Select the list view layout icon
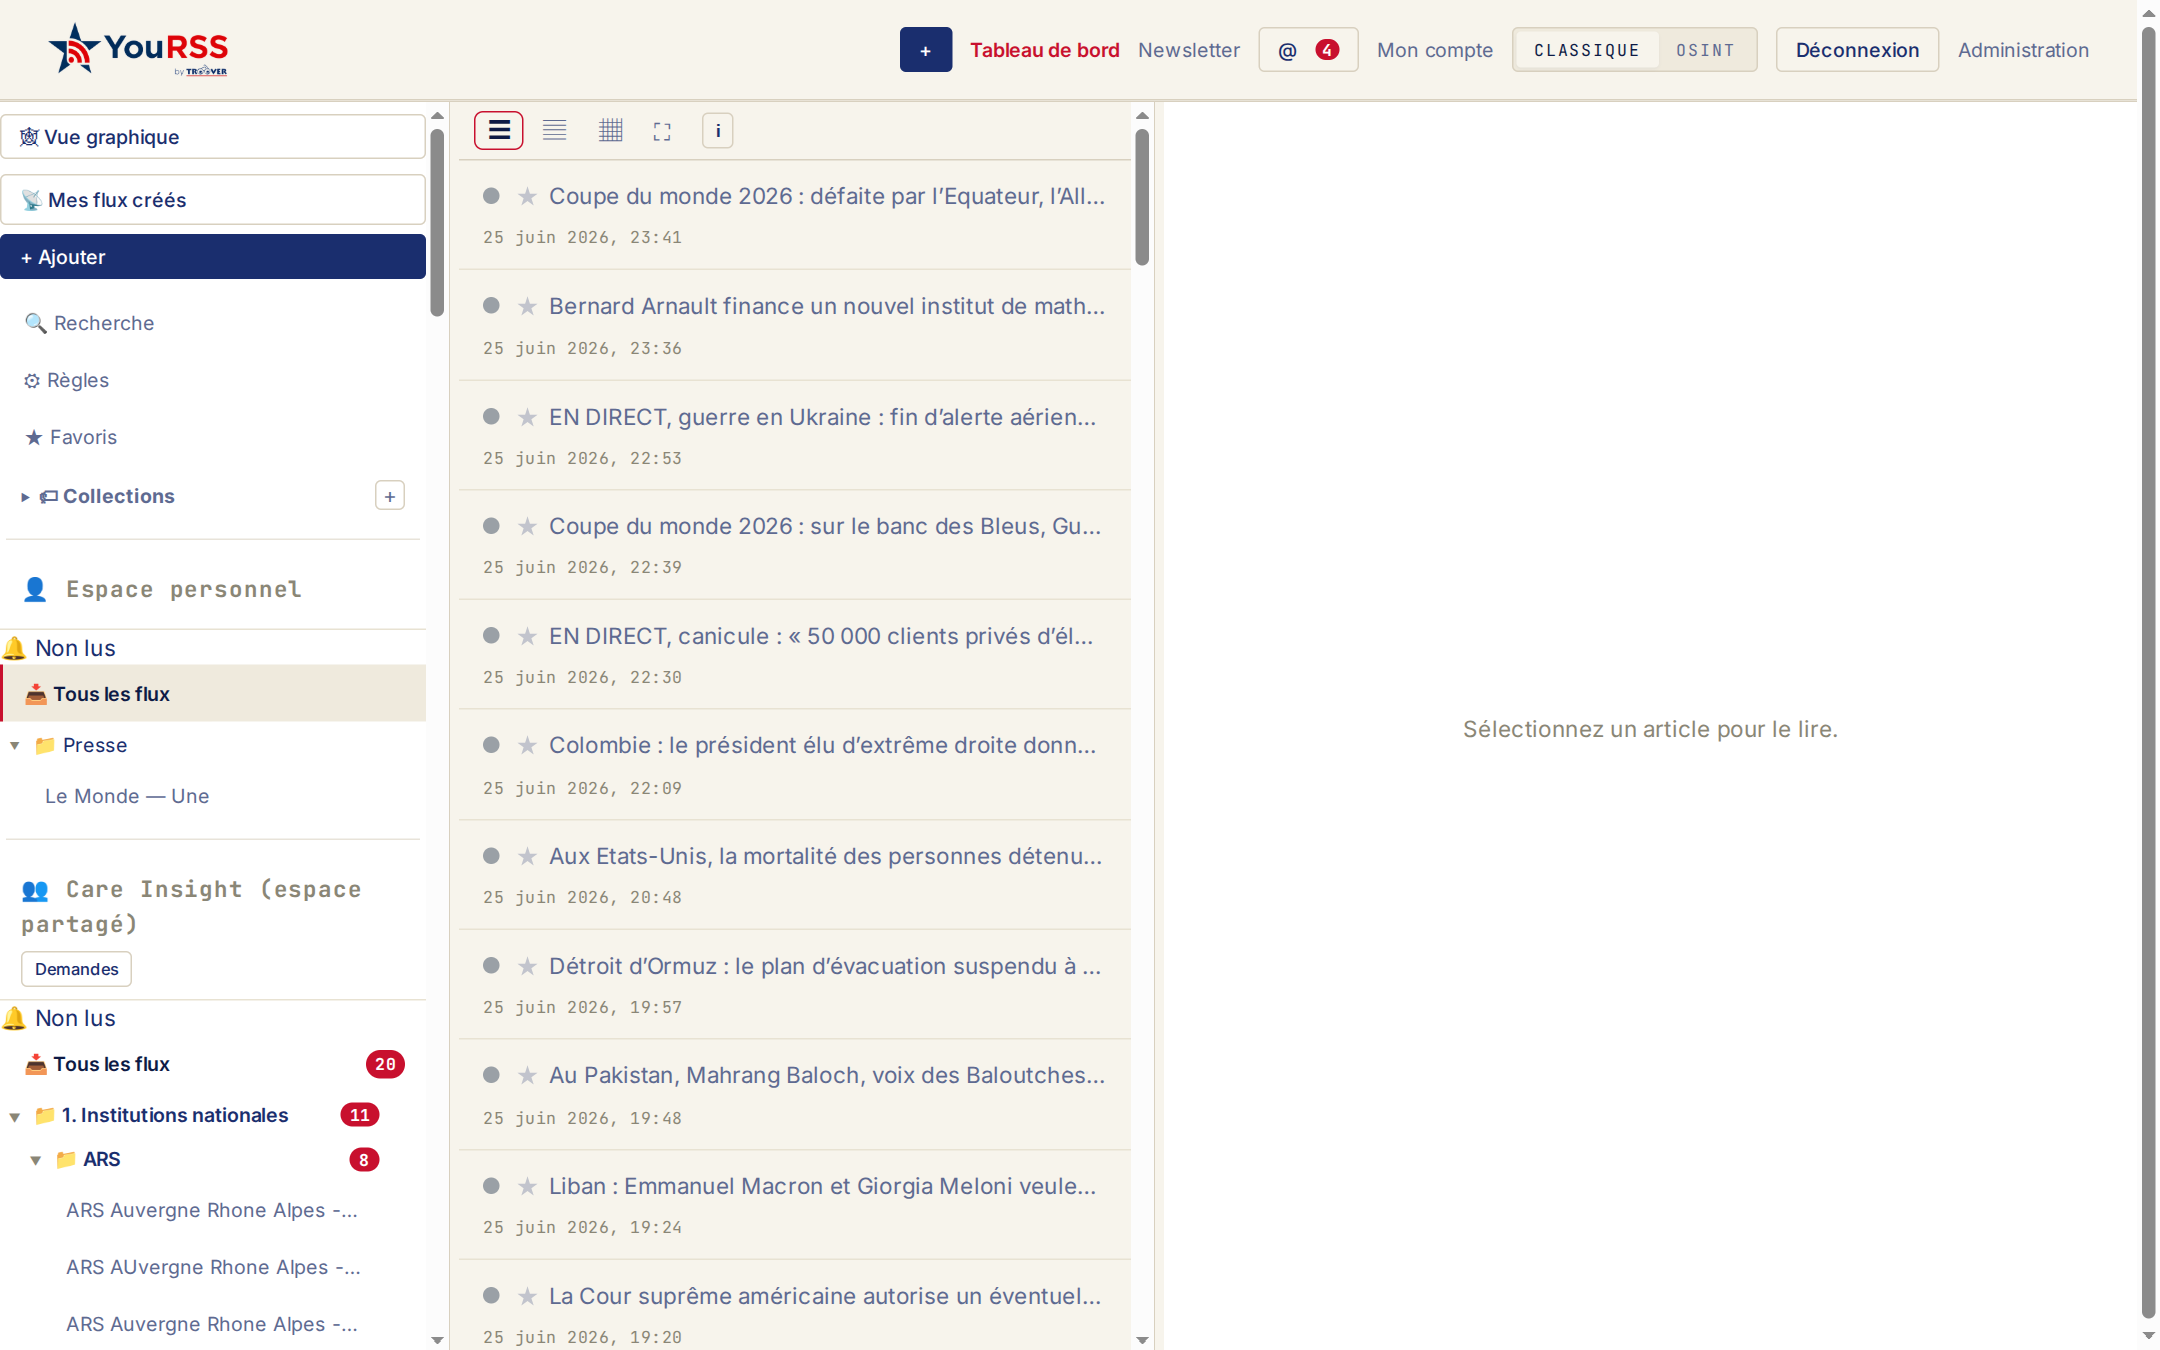Screen dimensions: 2160x1350 coord(499,130)
